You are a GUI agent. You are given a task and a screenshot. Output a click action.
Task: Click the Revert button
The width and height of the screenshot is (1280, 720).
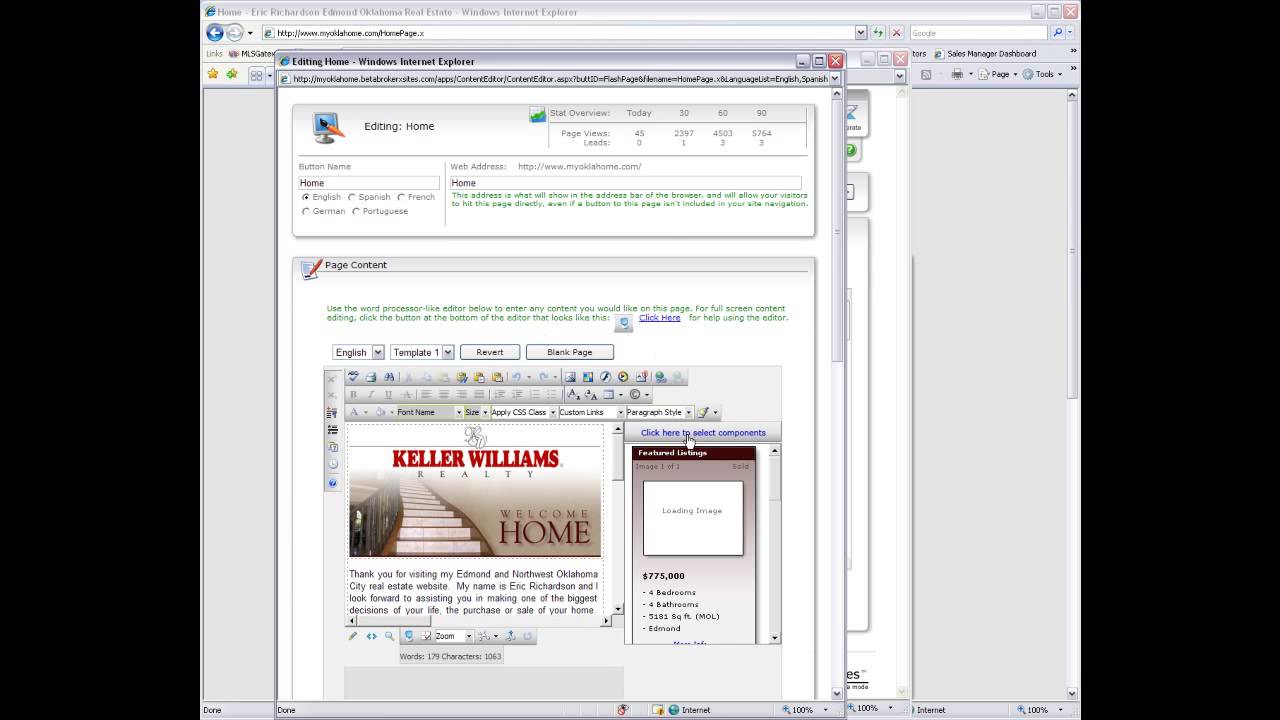[x=490, y=352]
